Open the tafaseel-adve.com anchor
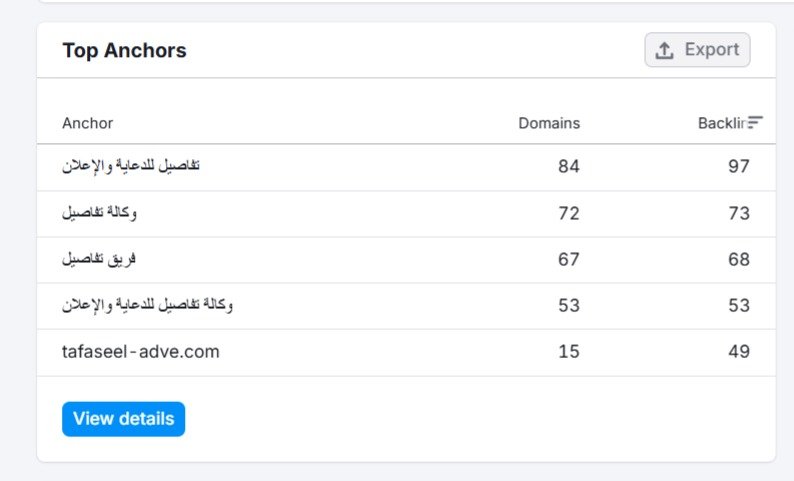Viewport: 794px width, 481px height. (141, 352)
